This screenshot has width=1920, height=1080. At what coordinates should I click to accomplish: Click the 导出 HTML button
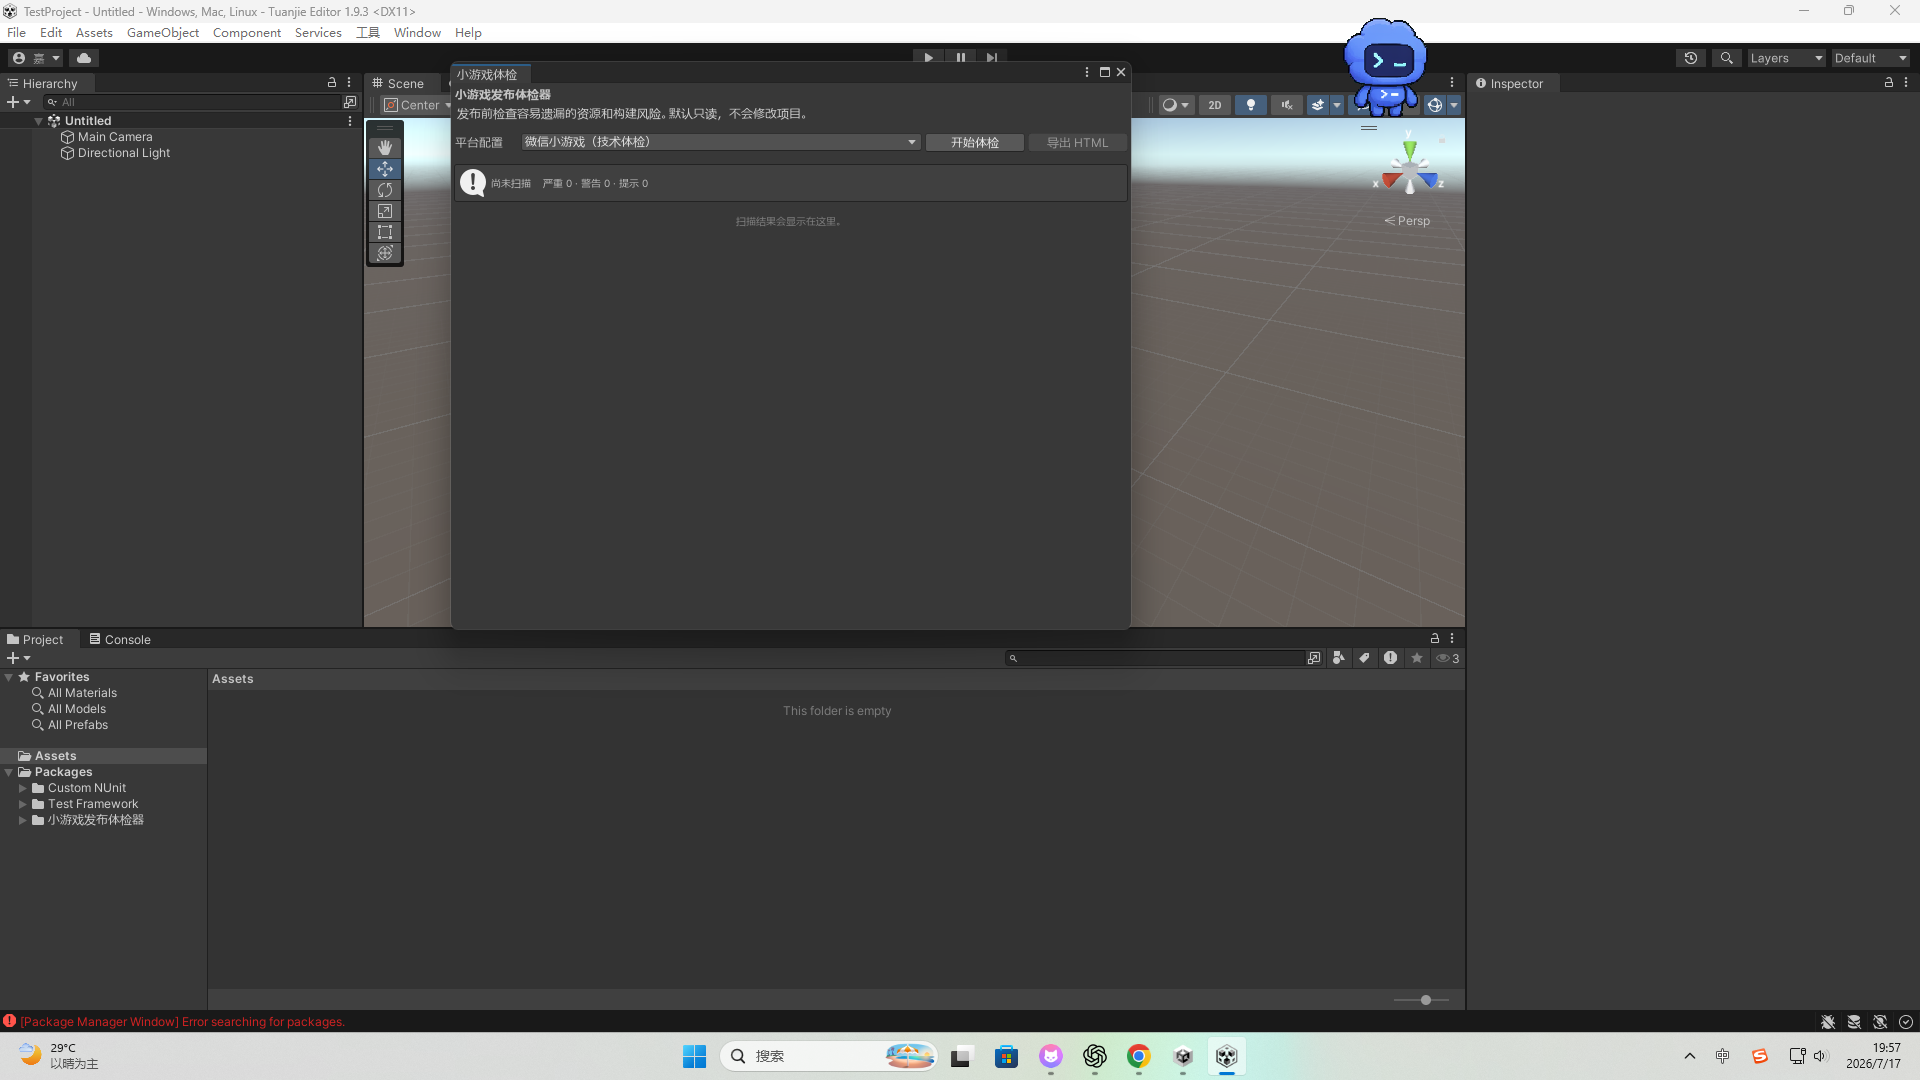pyautogui.click(x=1077, y=143)
